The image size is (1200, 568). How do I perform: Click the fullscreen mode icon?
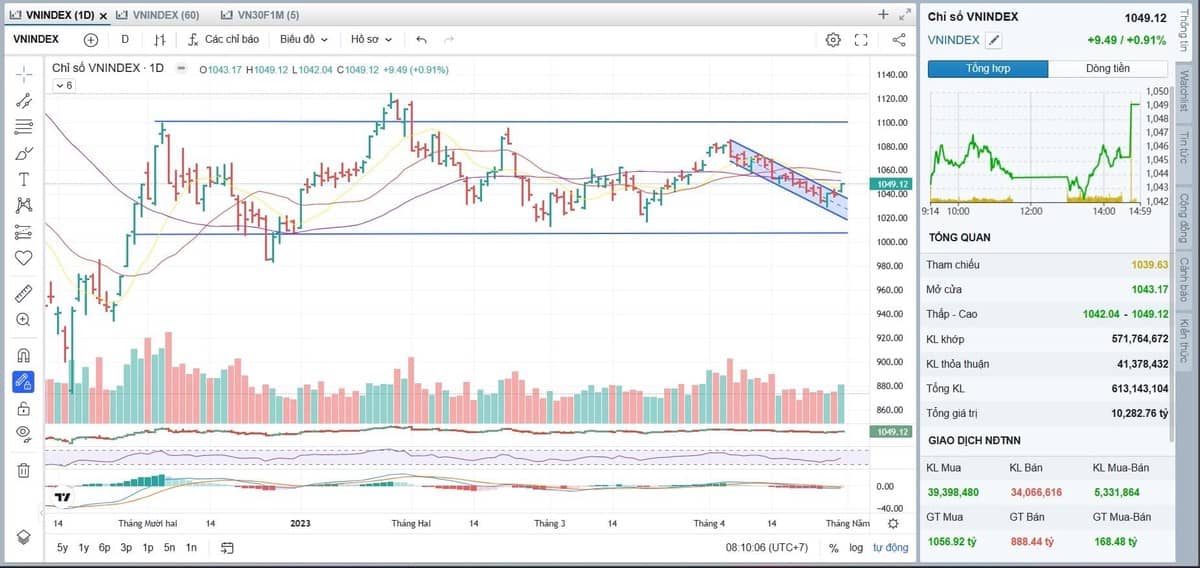point(861,40)
